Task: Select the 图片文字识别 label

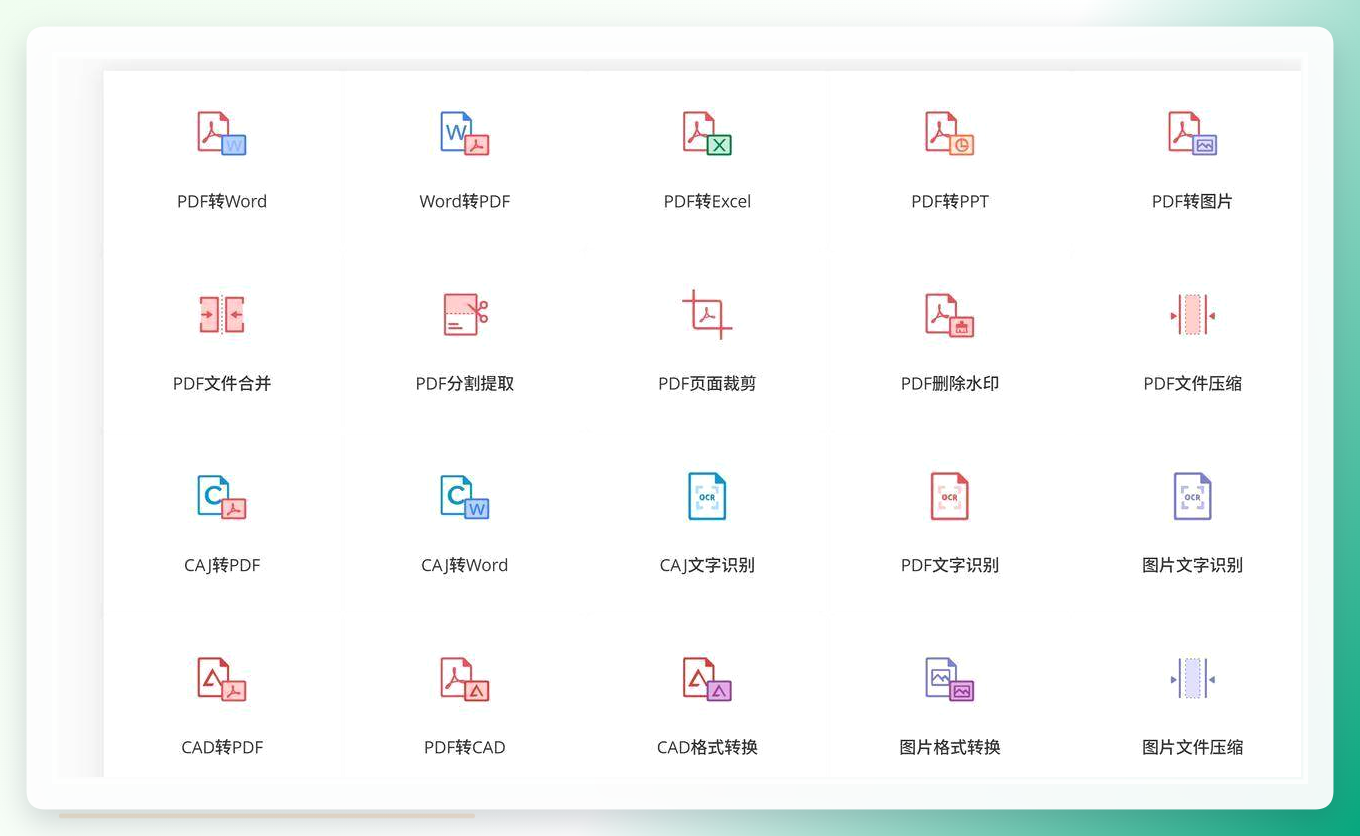Action: tap(1193, 565)
